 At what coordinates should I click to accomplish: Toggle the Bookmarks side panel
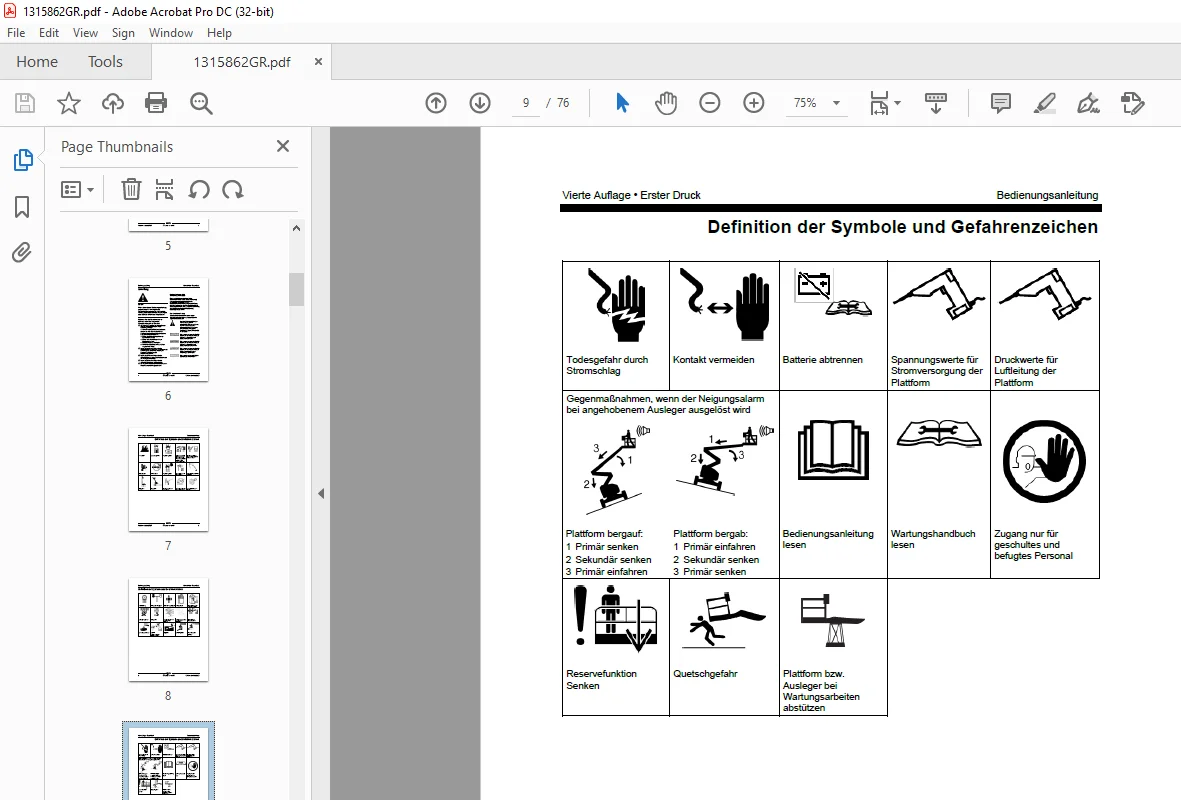pos(22,207)
